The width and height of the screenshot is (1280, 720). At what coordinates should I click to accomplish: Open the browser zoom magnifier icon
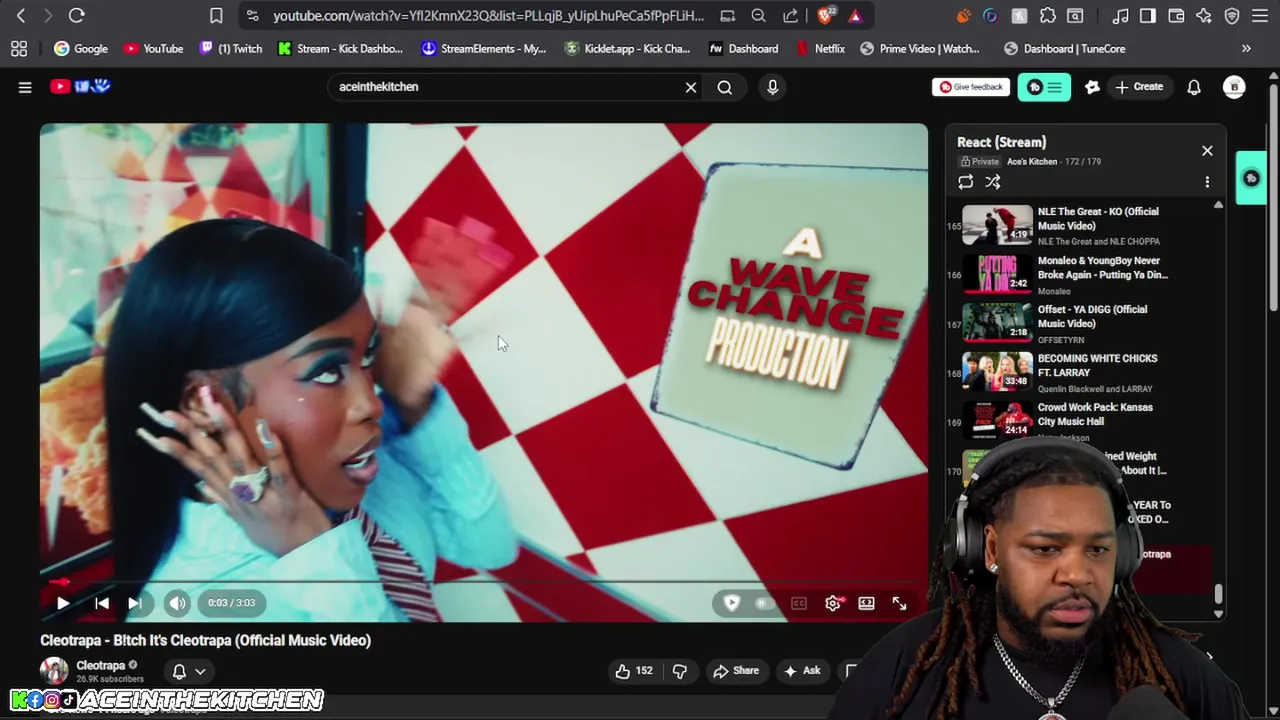758,16
